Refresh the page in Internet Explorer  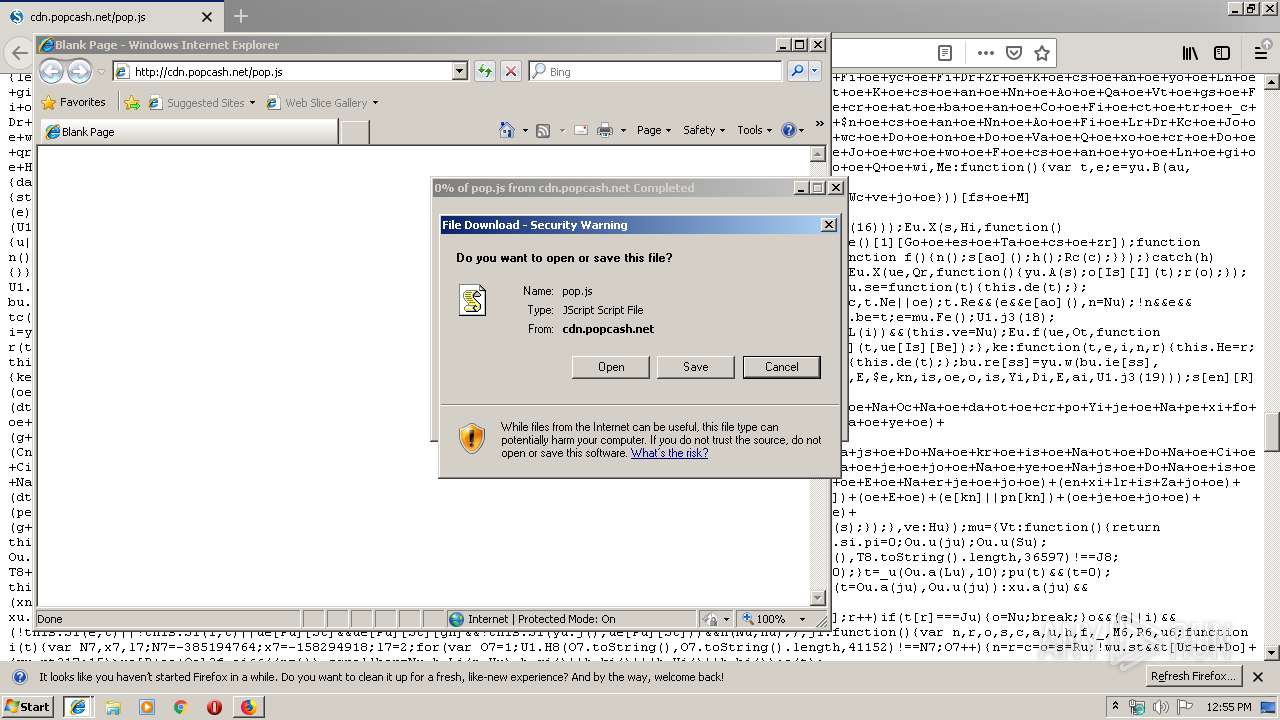tap(484, 71)
